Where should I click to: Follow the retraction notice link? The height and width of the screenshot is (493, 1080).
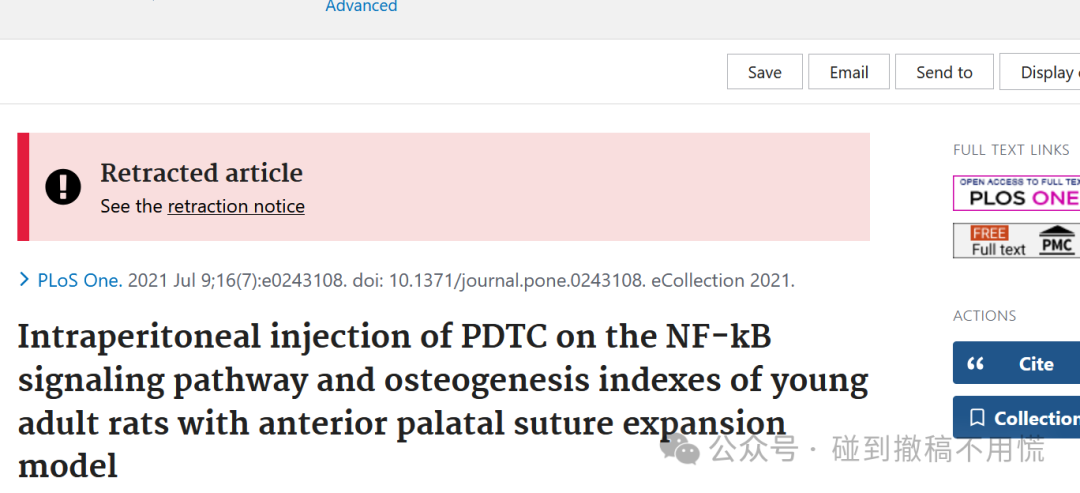[236, 207]
